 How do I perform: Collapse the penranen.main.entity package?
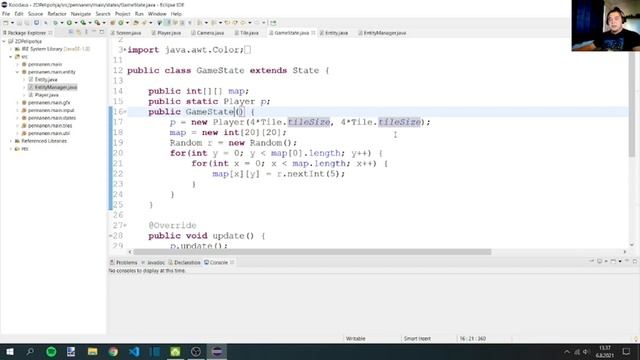pos(18,72)
